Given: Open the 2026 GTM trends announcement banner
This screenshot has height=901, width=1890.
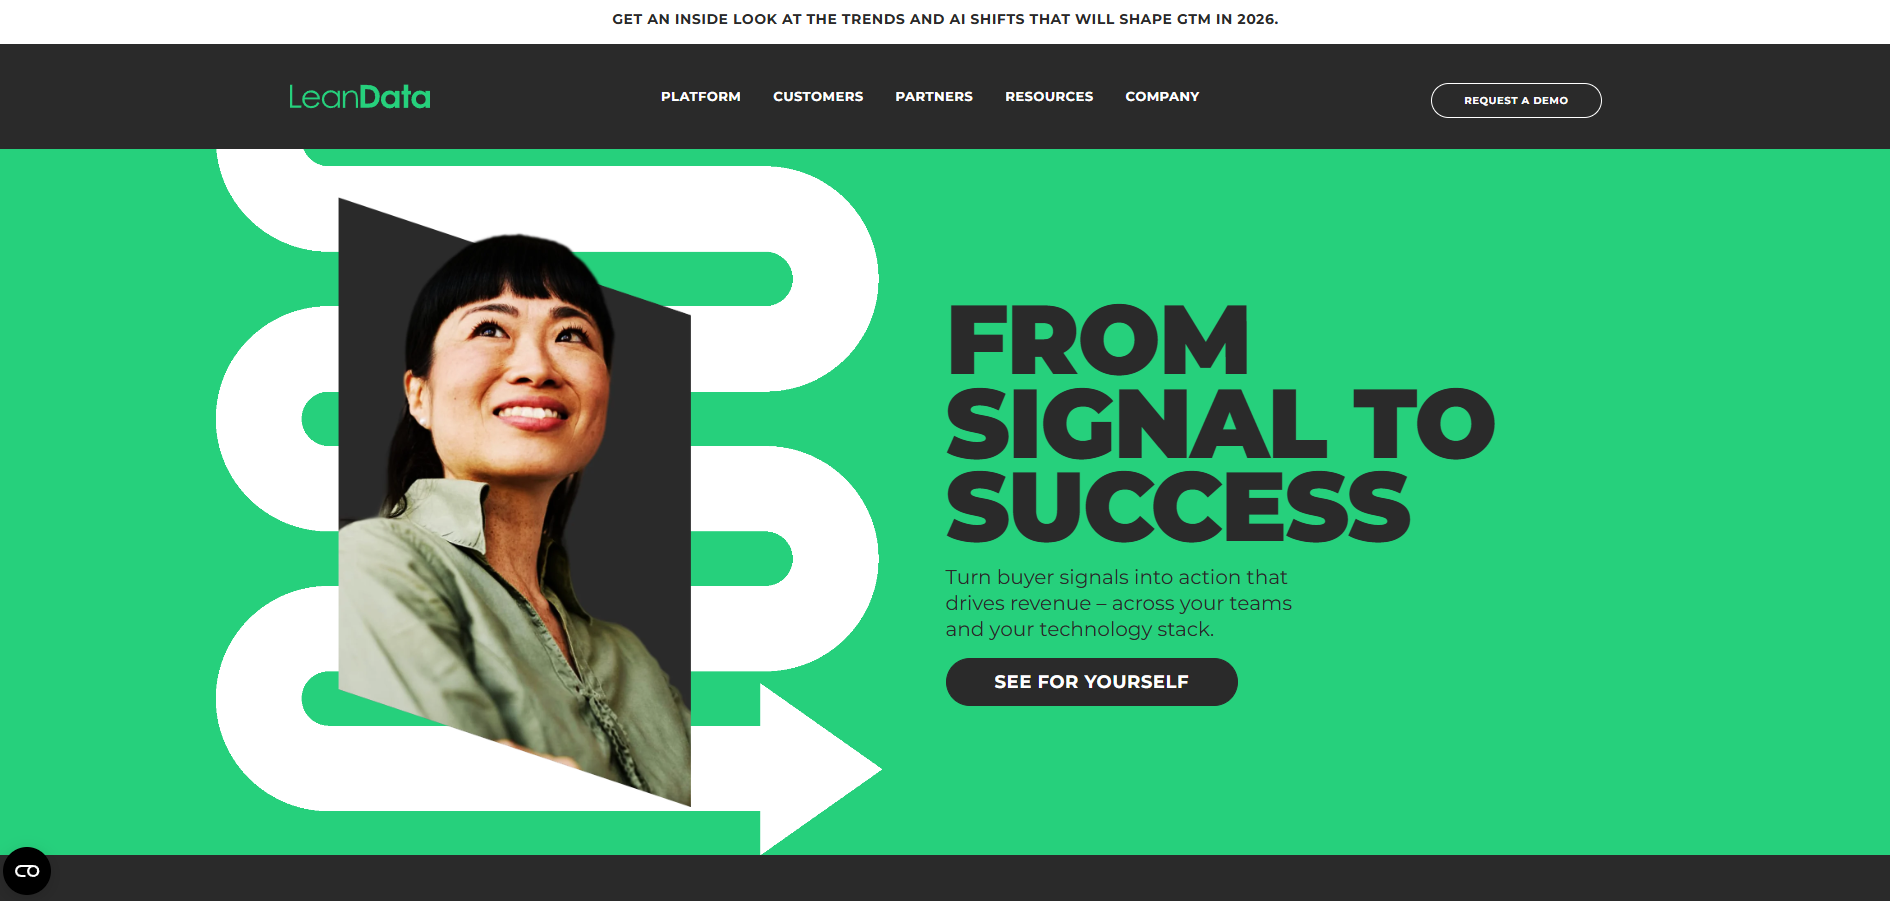Looking at the screenshot, I should 945,19.
